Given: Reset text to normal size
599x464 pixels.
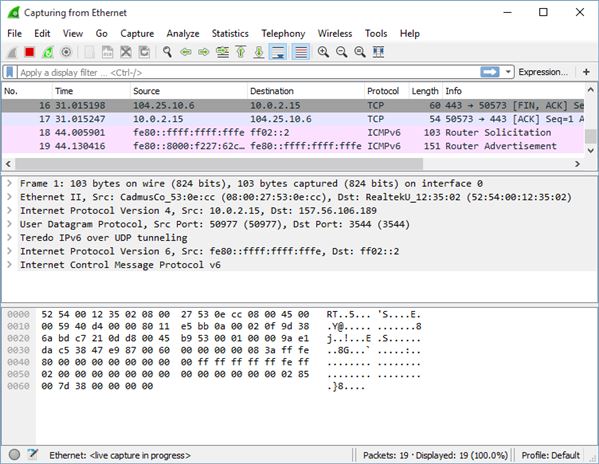Looking at the screenshot, I should coord(360,52).
